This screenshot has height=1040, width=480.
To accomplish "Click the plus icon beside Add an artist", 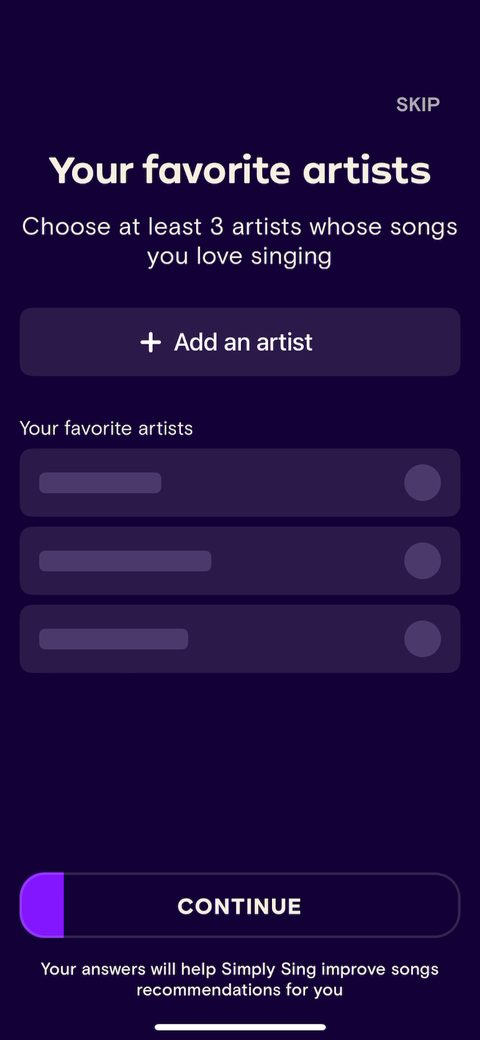I will click(x=150, y=342).
